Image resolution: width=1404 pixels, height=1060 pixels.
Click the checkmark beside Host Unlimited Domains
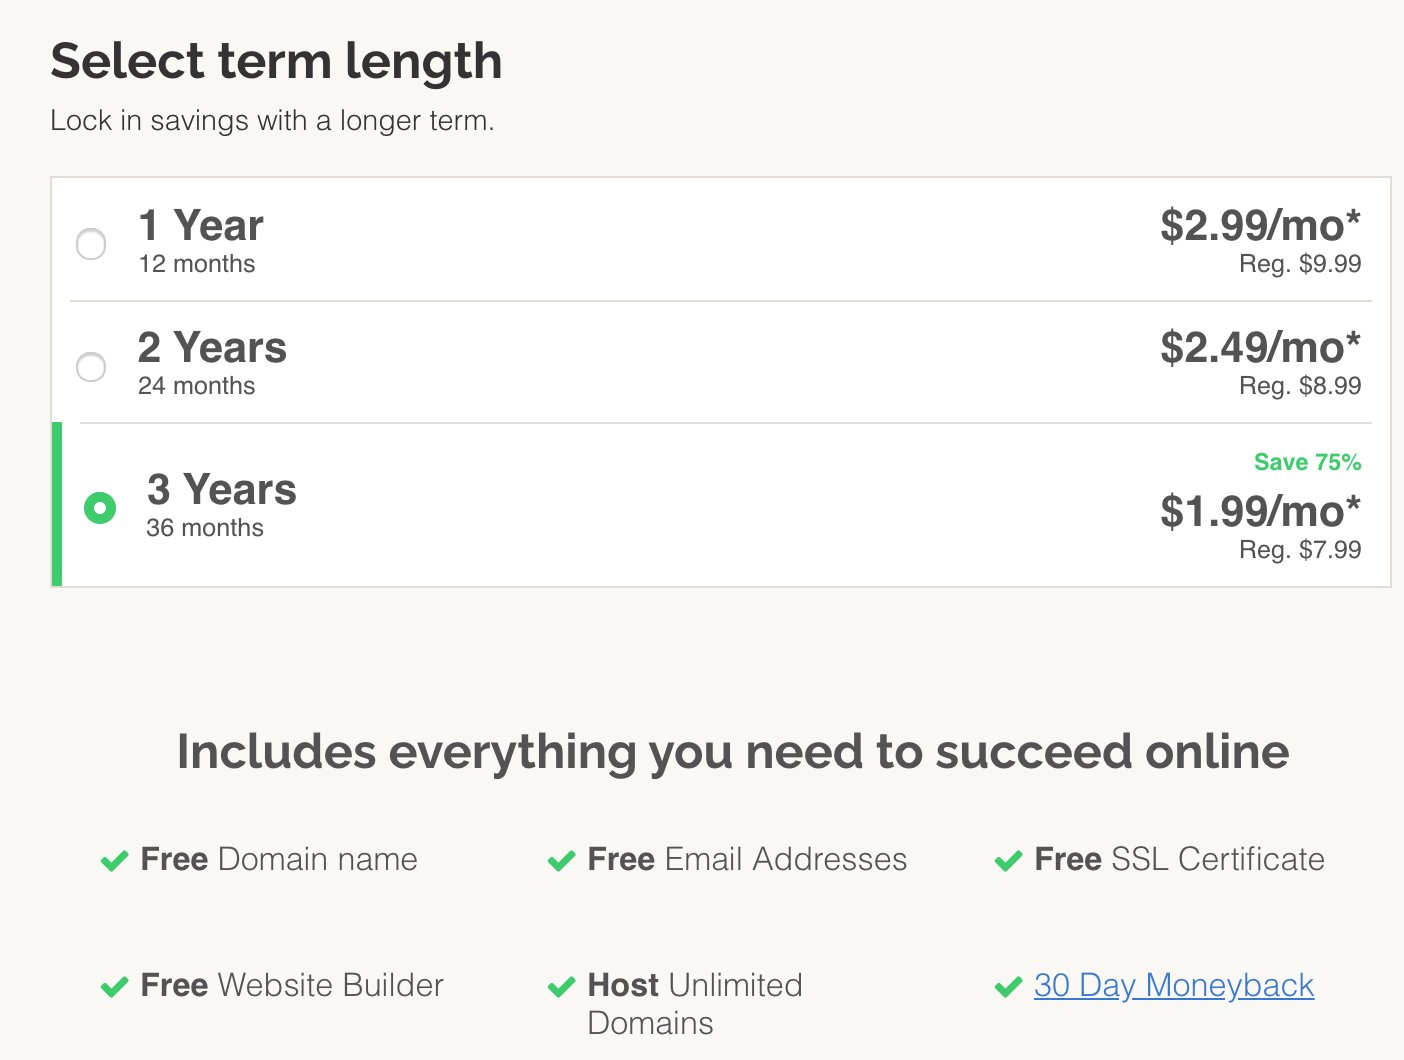(561, 987)
